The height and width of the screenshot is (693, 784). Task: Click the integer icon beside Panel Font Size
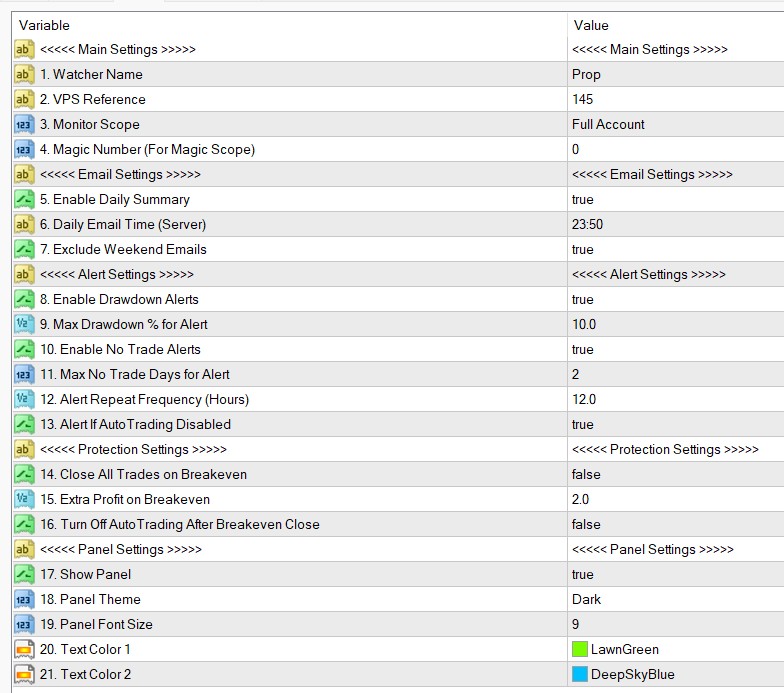(x=24, y=624)
